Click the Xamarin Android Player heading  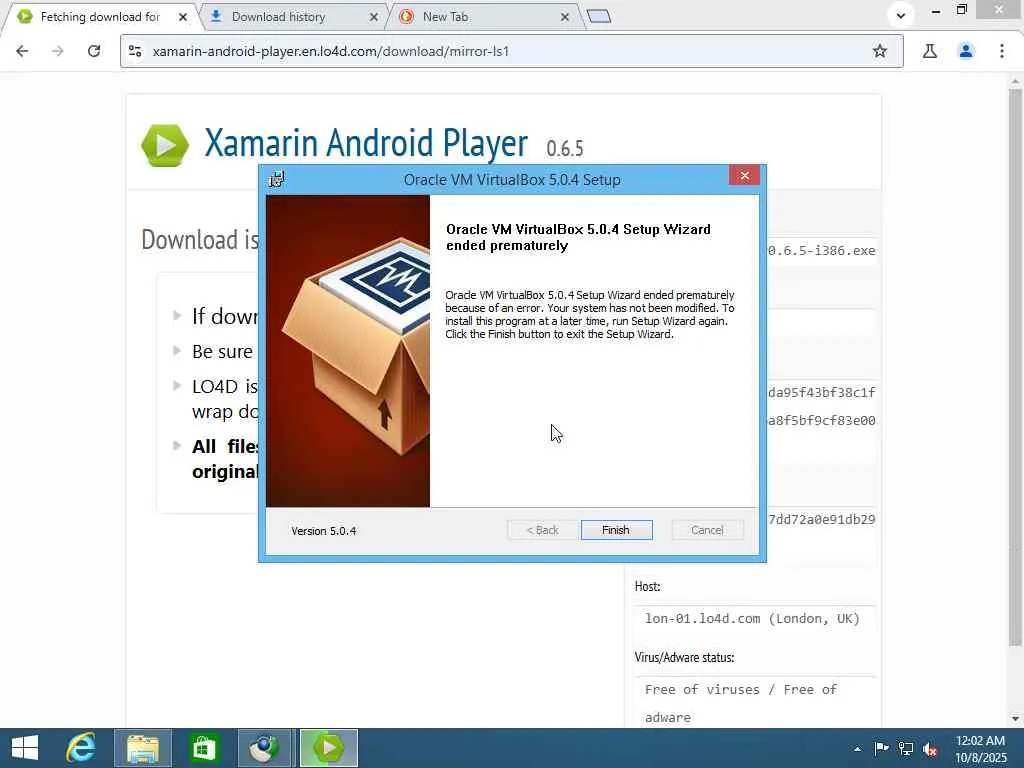pos(366,142)
